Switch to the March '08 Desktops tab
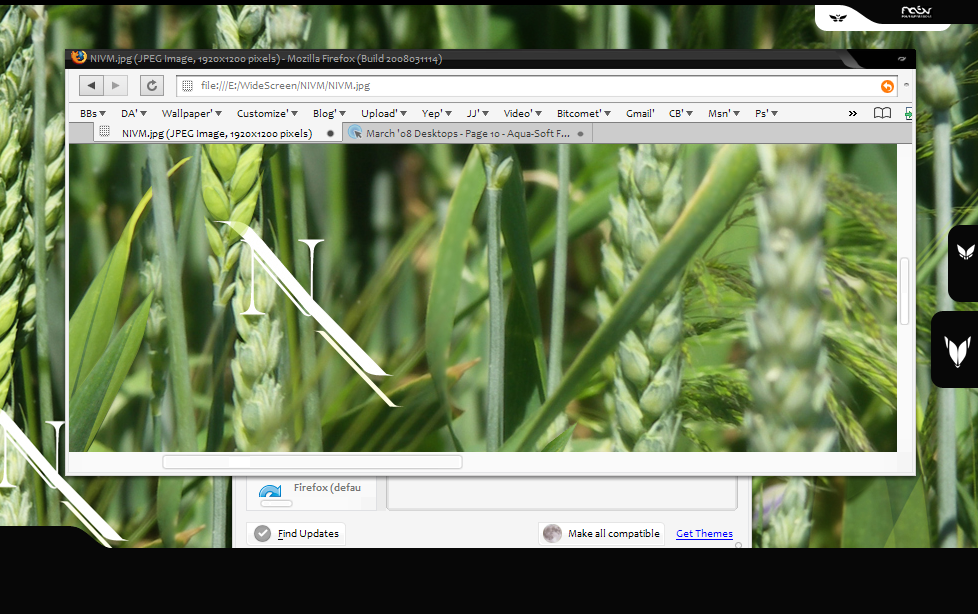Viewport: 978px width, 614px height. click(x=467, y=133)
